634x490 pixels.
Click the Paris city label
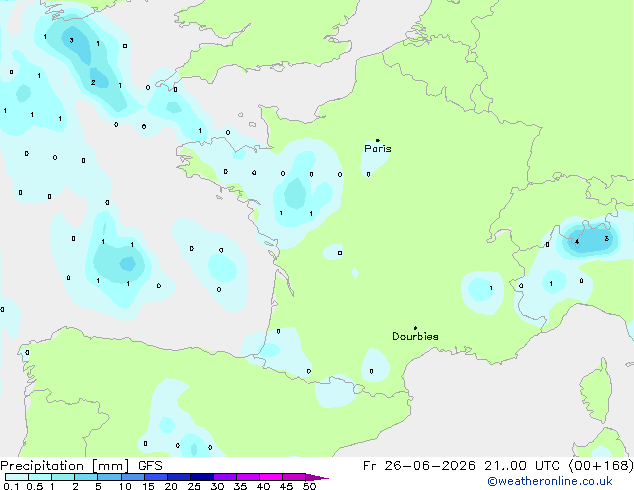(378, 149)
